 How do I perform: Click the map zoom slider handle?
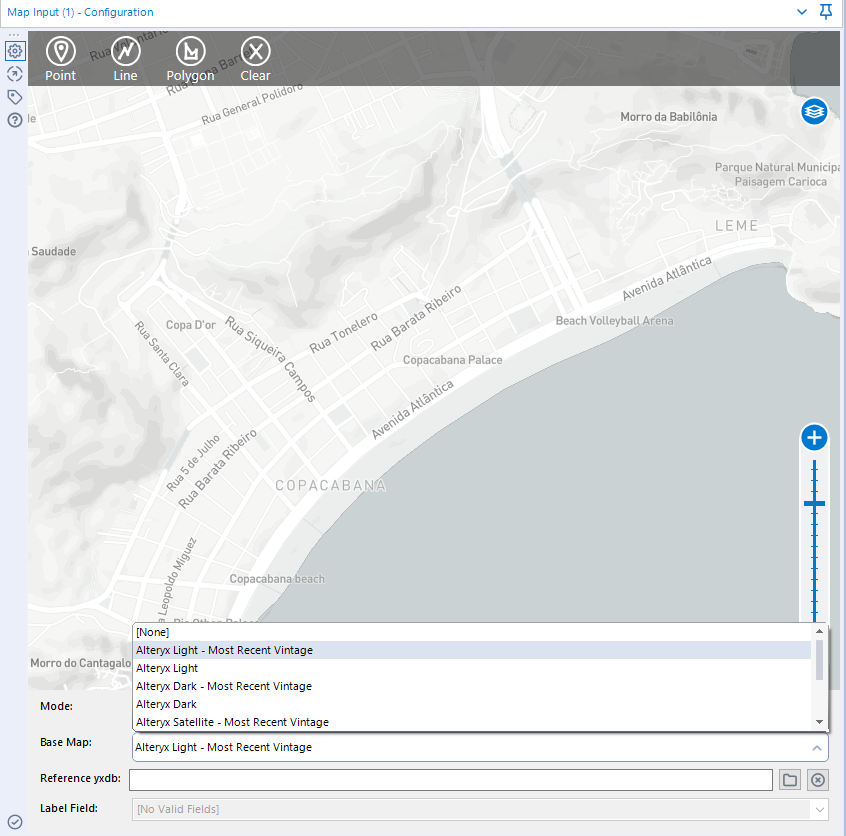(814, 504)
